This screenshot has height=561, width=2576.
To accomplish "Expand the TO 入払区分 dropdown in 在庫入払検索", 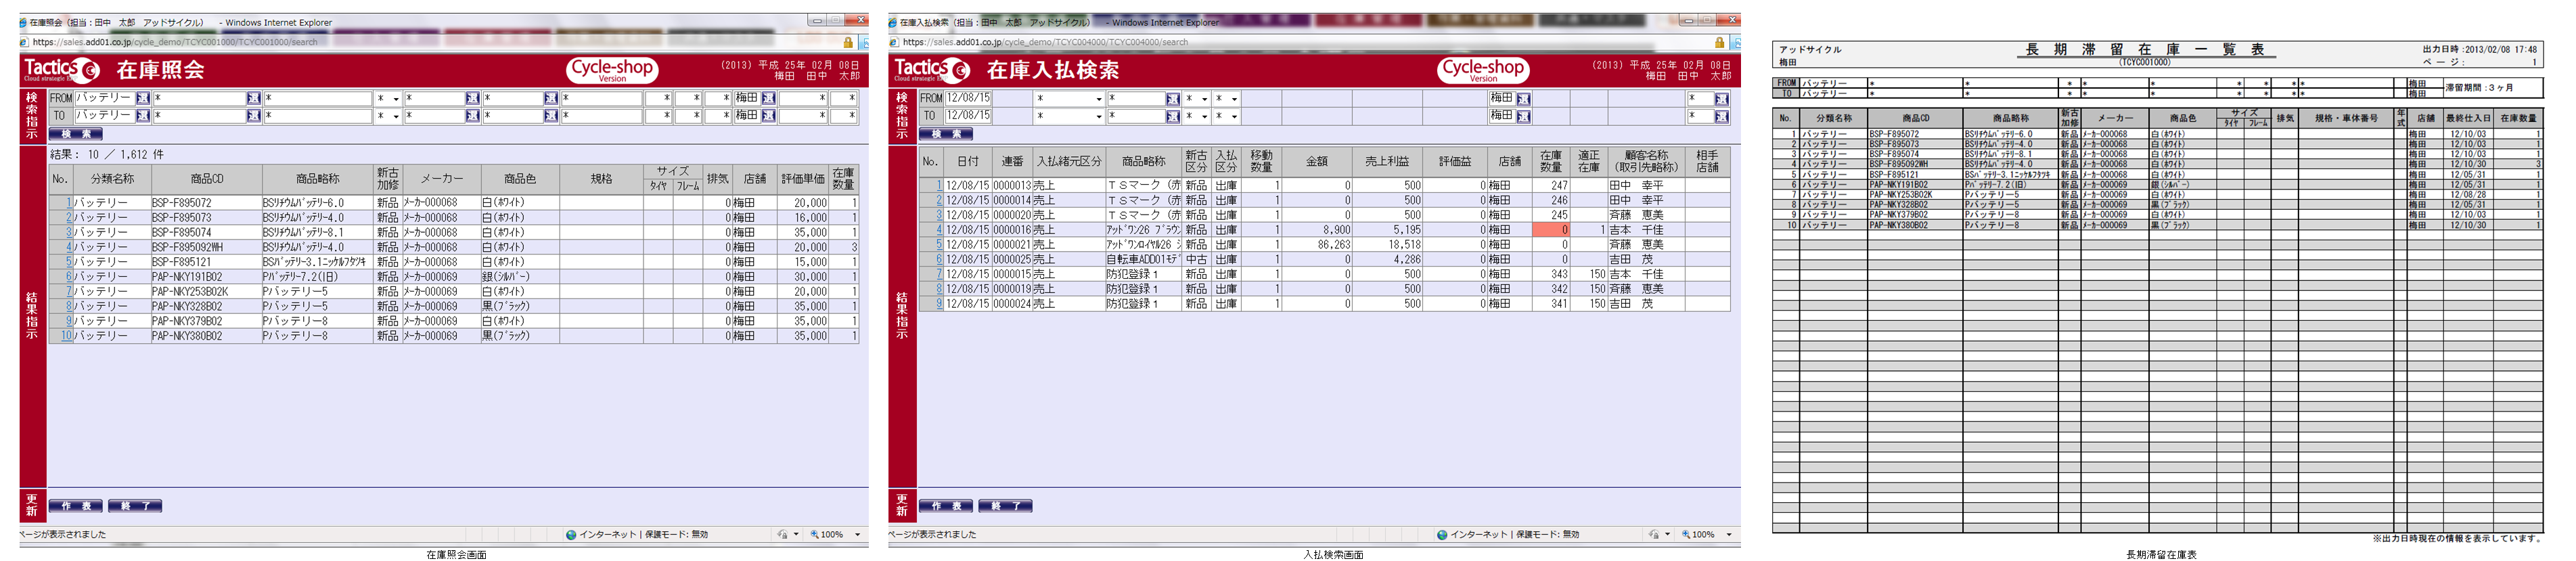I will 1234,117.
